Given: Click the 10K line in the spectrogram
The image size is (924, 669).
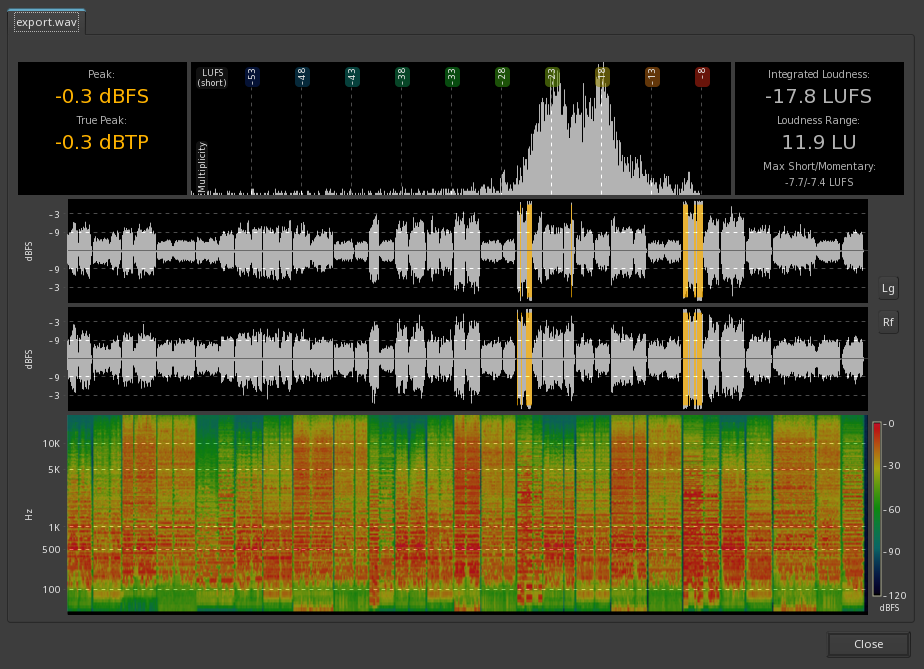Looking at the screenshot, I should pos(466,443).
